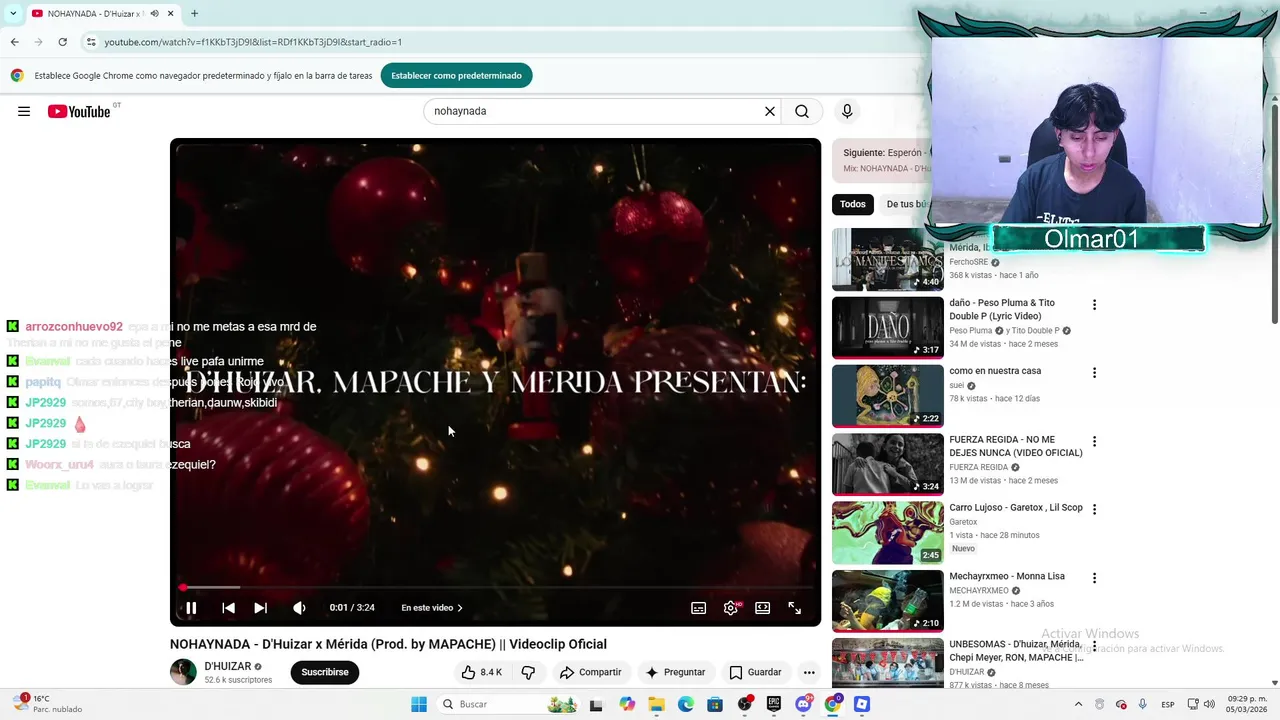The image size is (1280, 720).
Task: Like the video (8.4 K thumbs up)
Action: 481,672
